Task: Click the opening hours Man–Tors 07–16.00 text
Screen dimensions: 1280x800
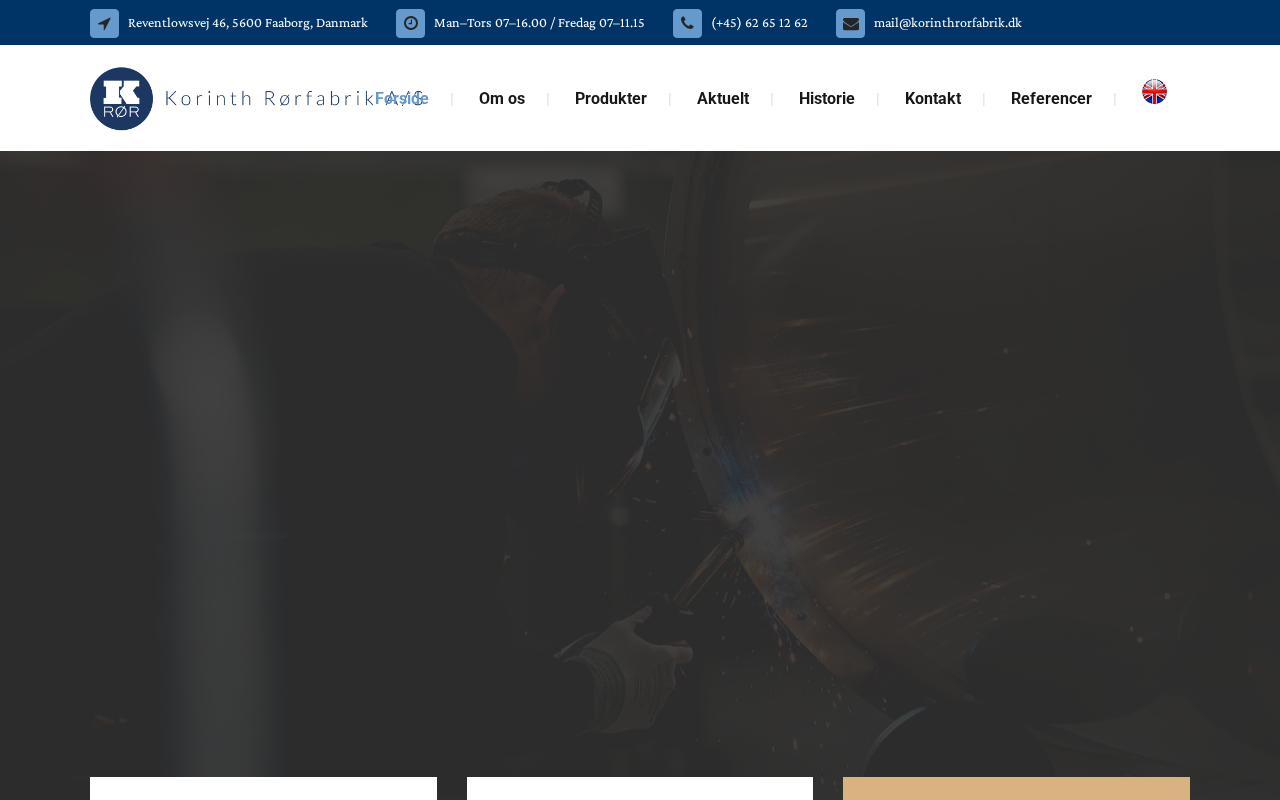Action: (539, 23)
